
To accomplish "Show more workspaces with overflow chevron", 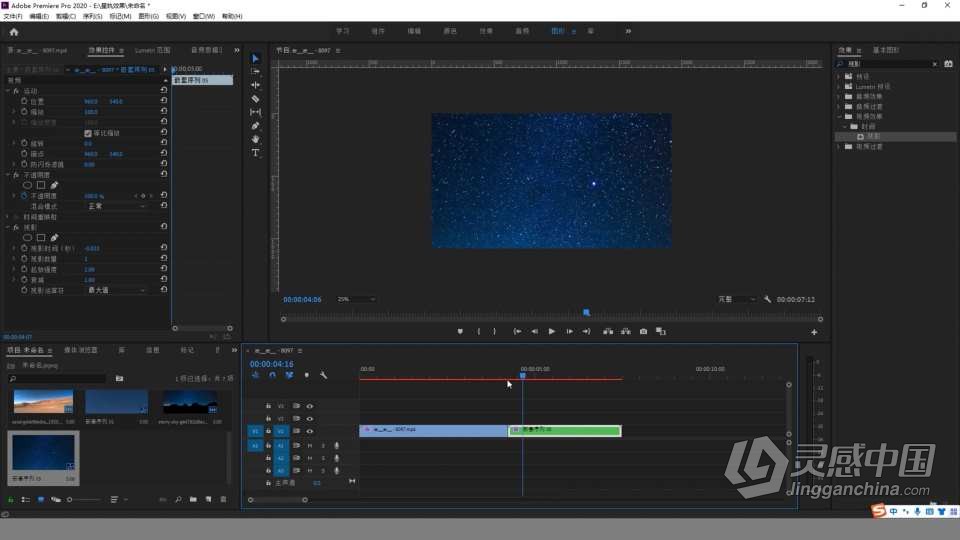I will coord(628,31).
